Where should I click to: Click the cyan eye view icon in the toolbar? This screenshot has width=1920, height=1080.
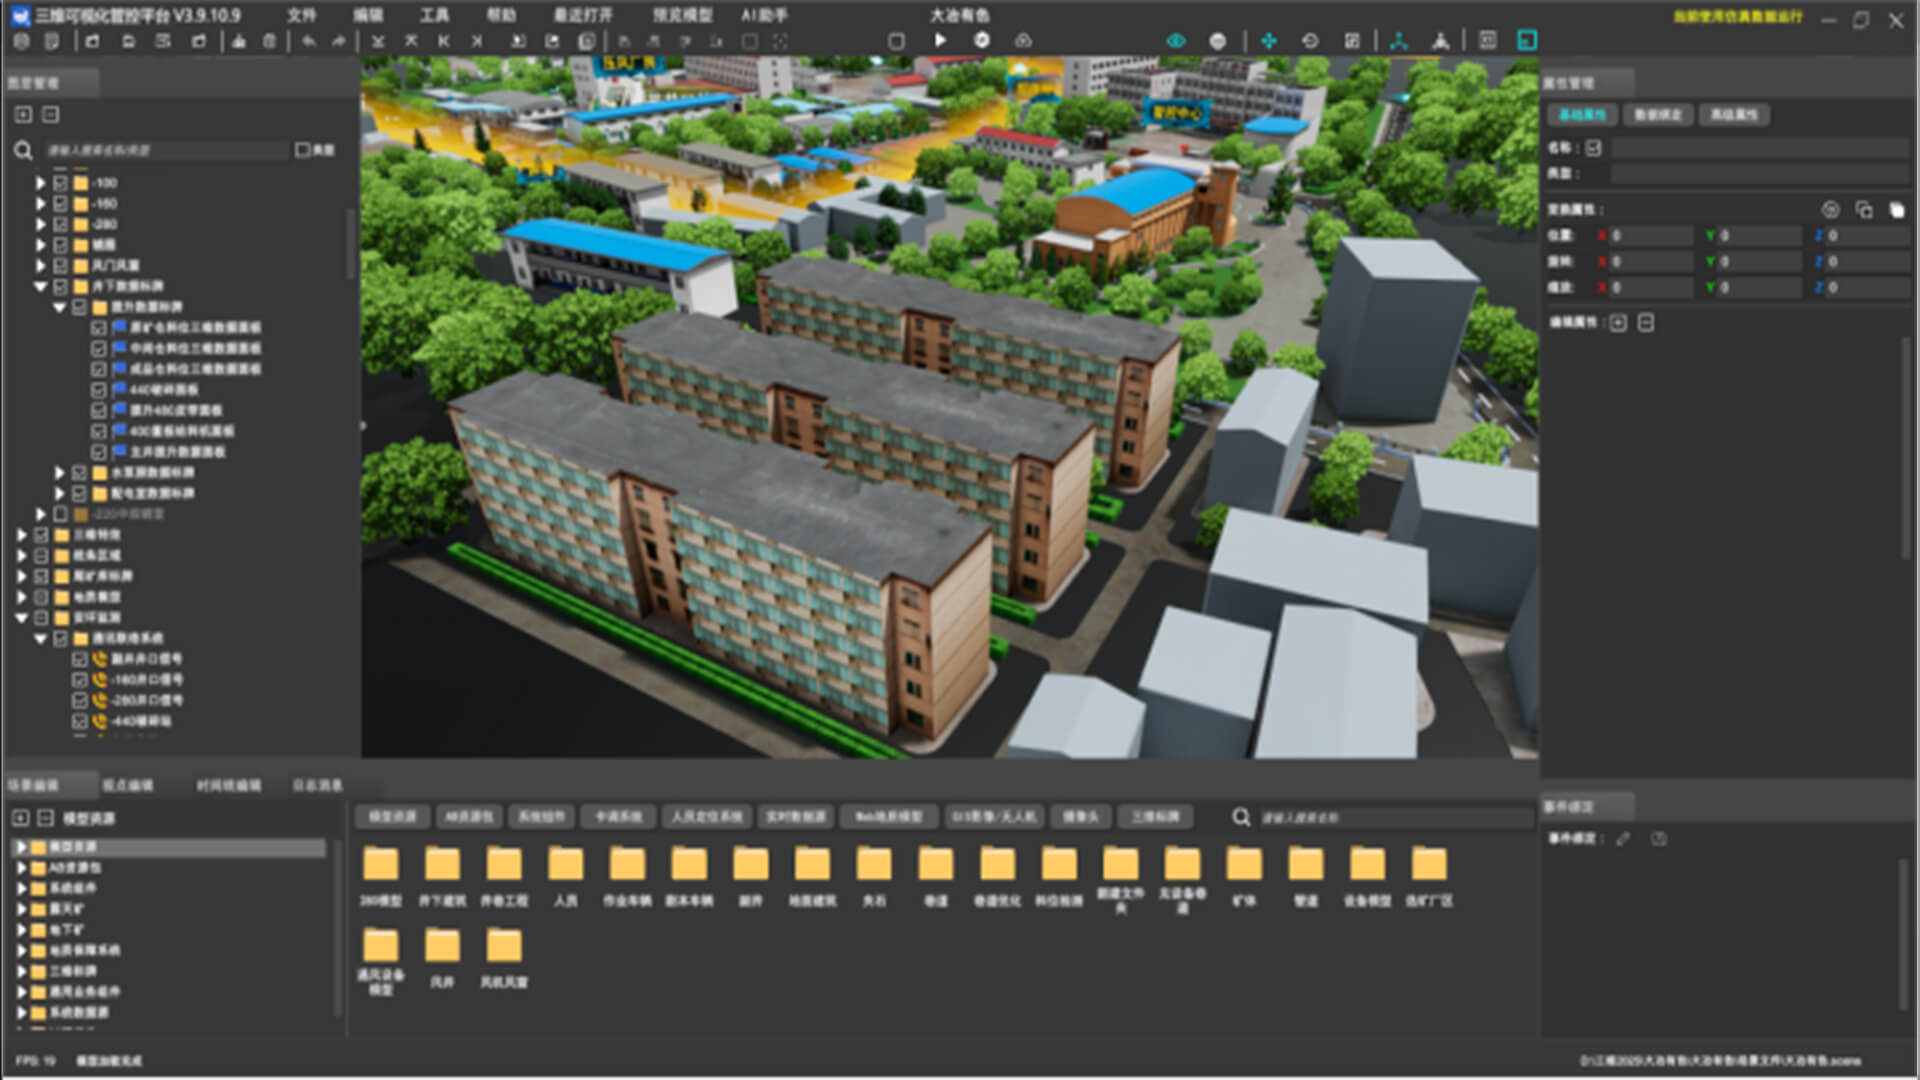[x=1176, y=40]
